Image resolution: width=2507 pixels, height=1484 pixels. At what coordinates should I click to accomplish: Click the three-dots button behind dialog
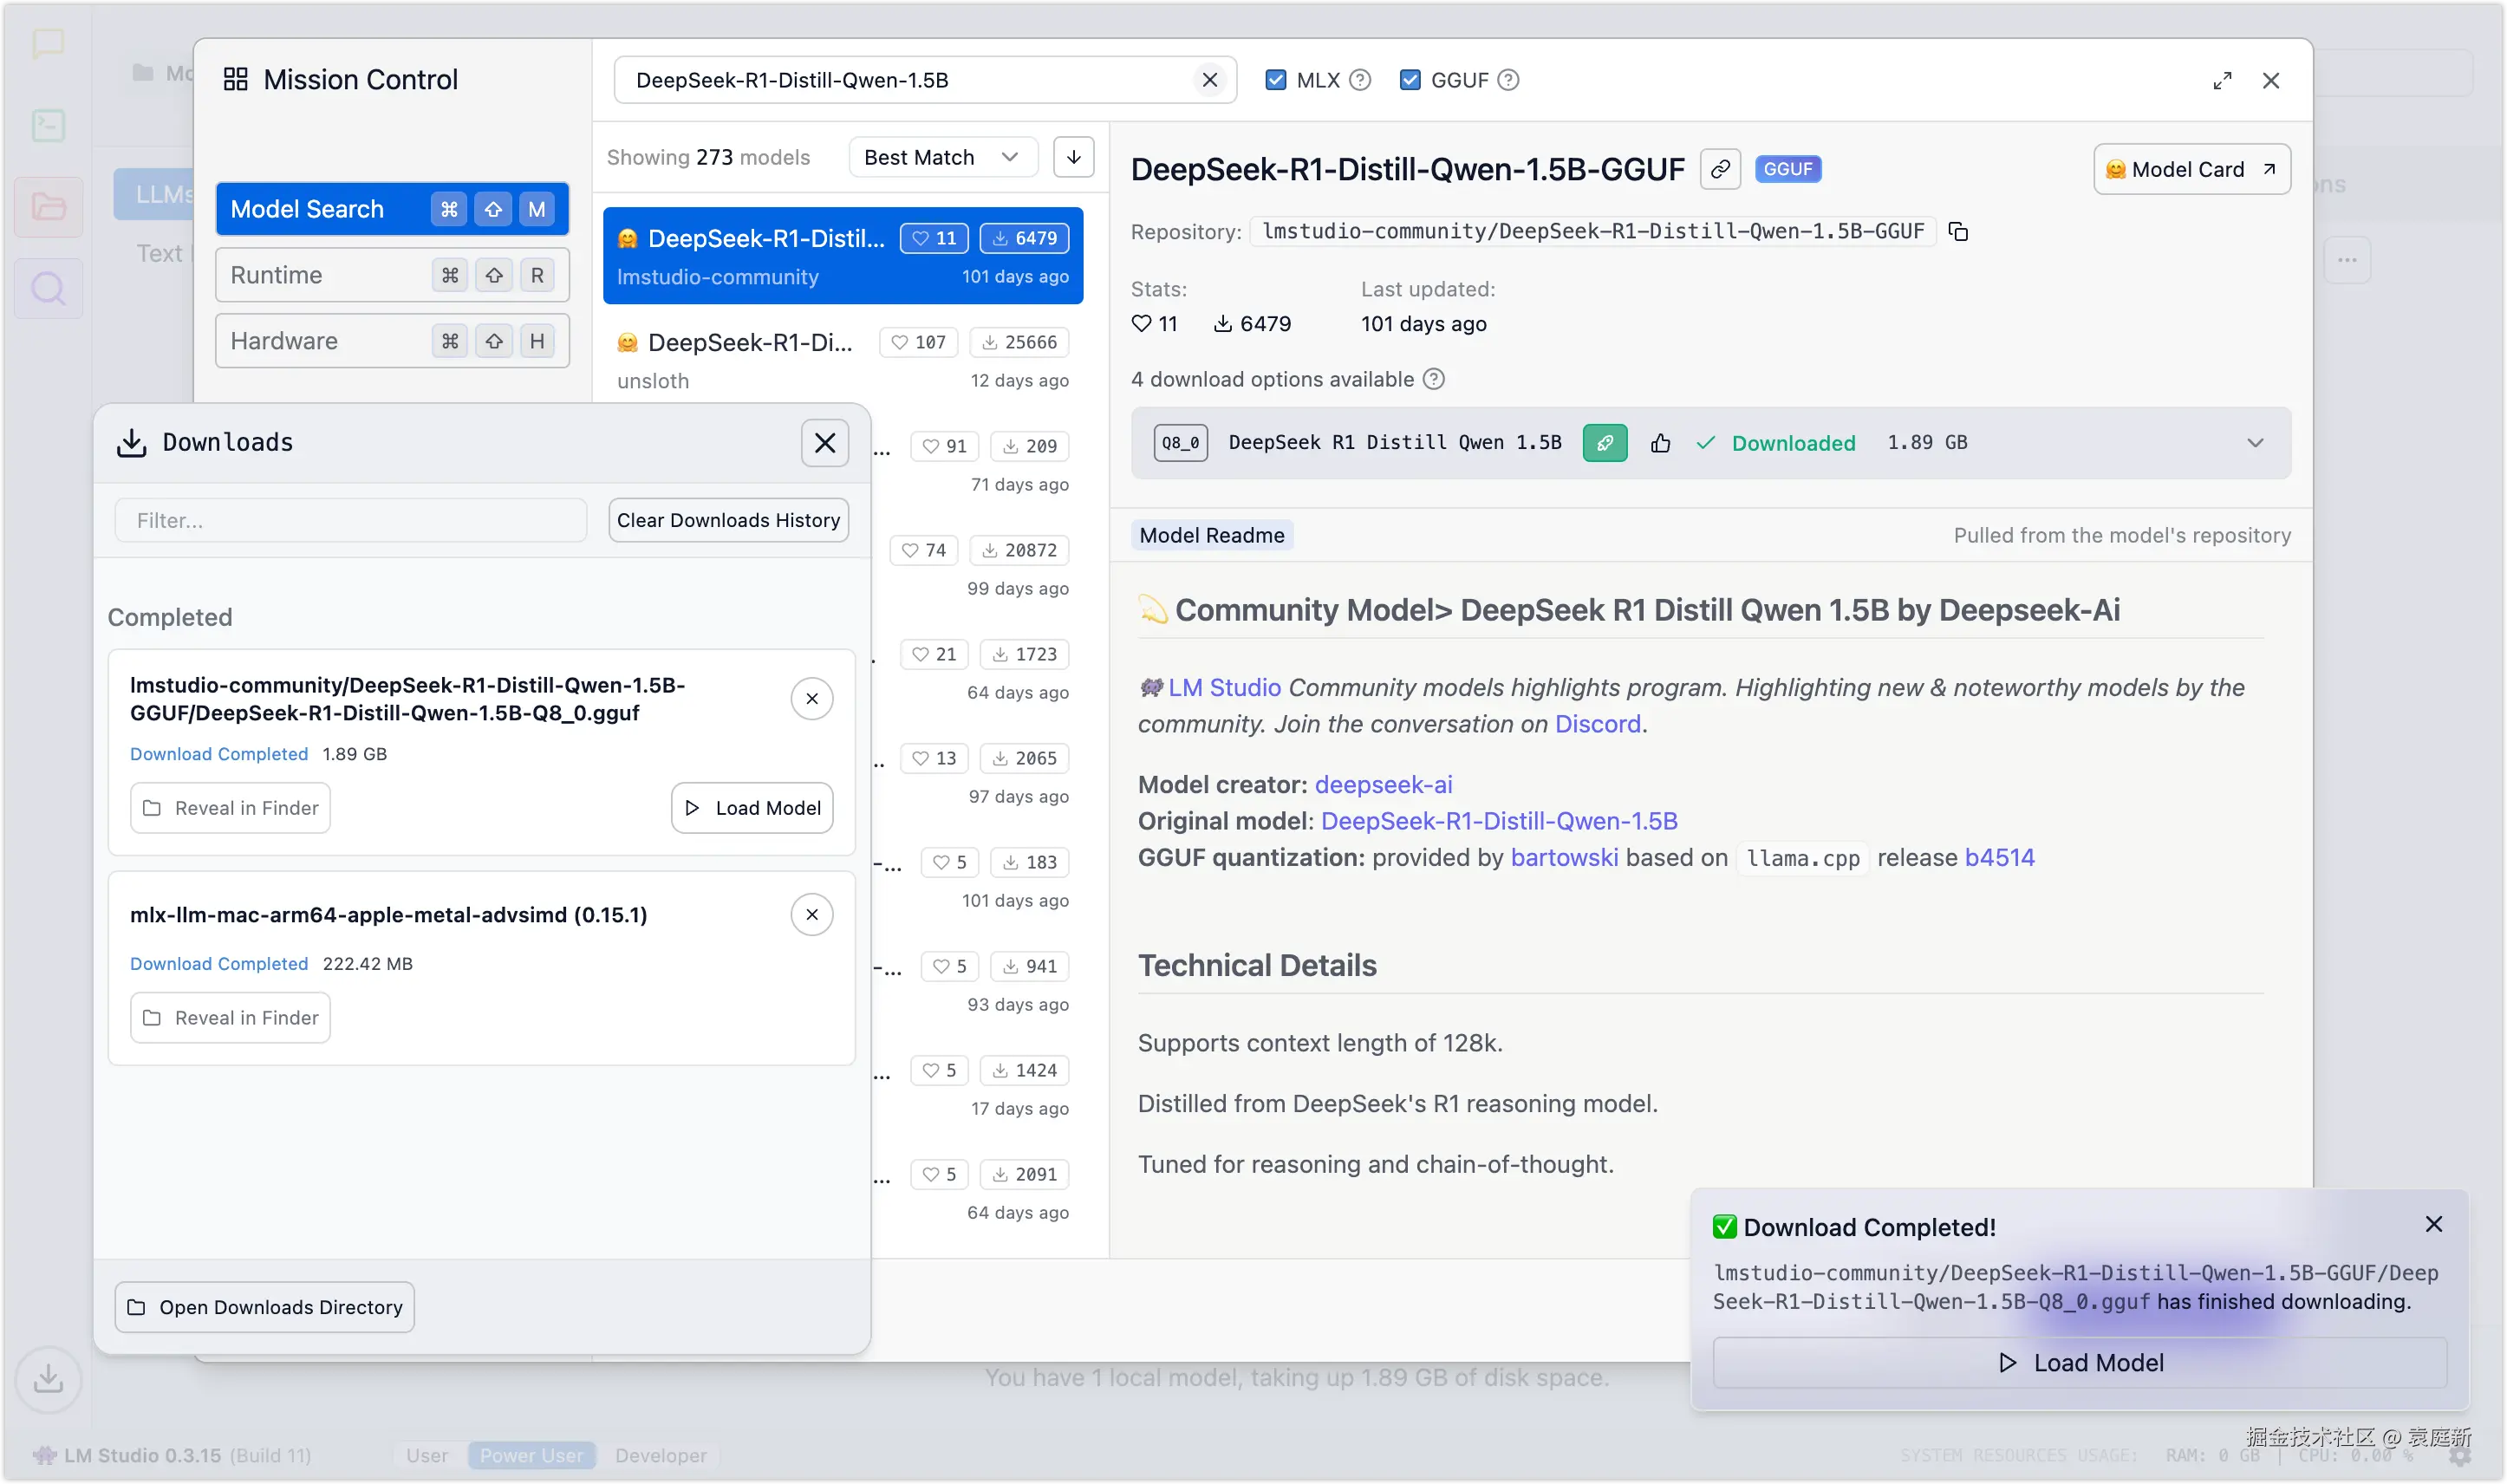pos(2346,260)
